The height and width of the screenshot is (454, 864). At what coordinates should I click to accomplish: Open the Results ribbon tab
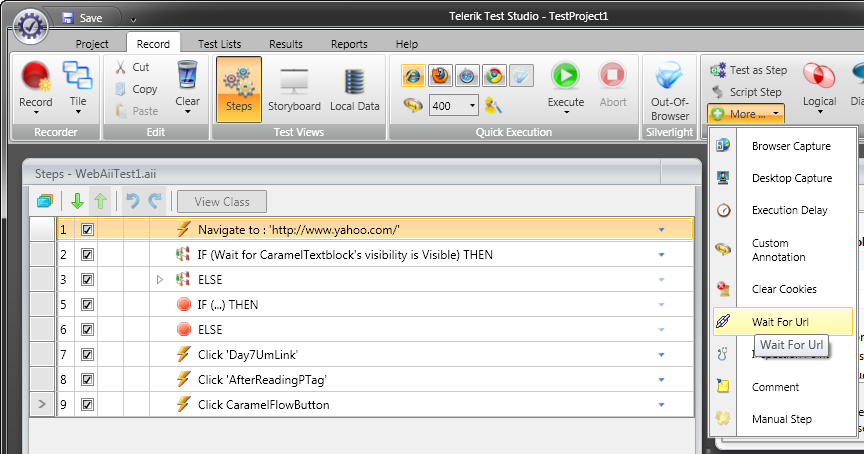click(285, 44)
